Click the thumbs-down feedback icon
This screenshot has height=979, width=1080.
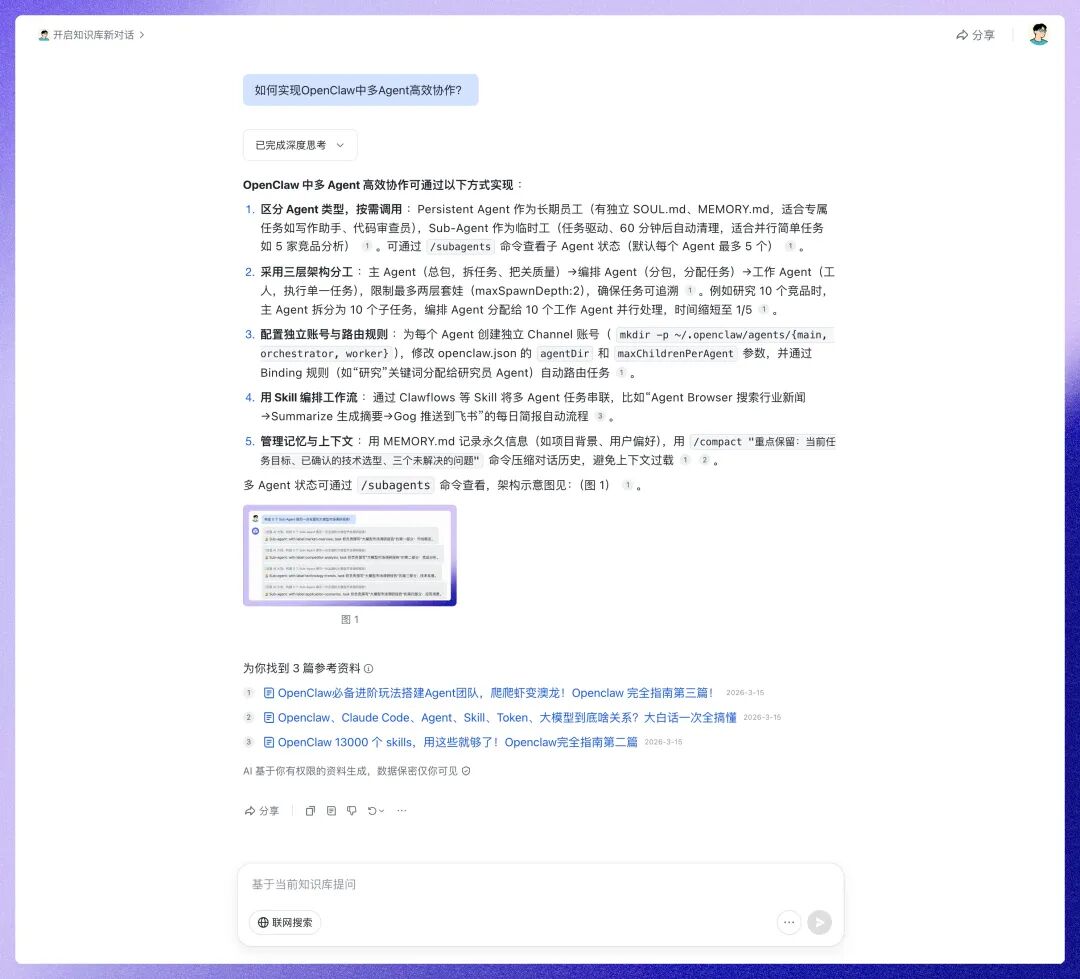351,811
